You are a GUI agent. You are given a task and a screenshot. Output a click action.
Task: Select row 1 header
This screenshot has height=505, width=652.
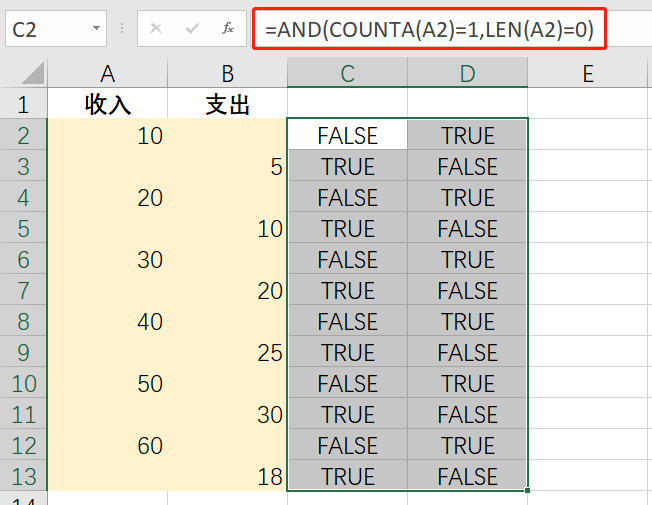pos(23,103)
